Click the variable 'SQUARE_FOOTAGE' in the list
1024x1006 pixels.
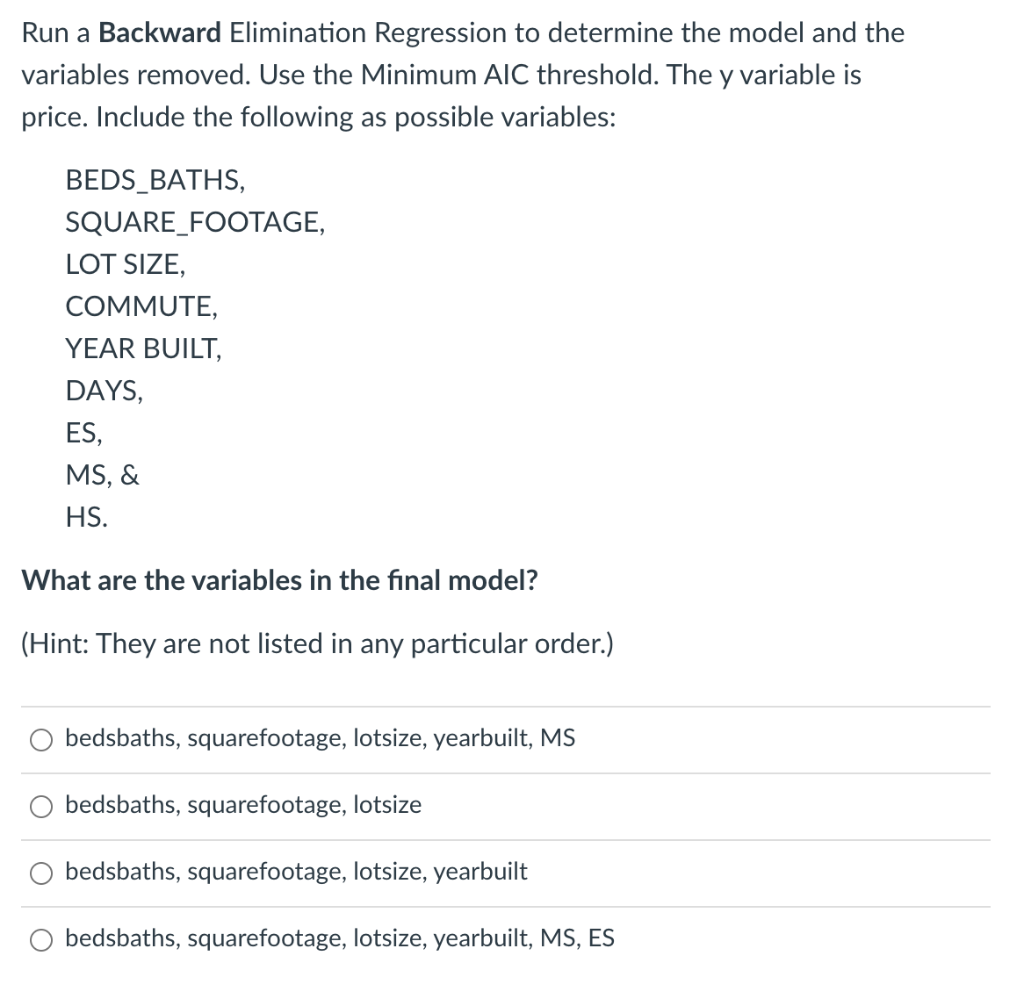click(192, 222)
